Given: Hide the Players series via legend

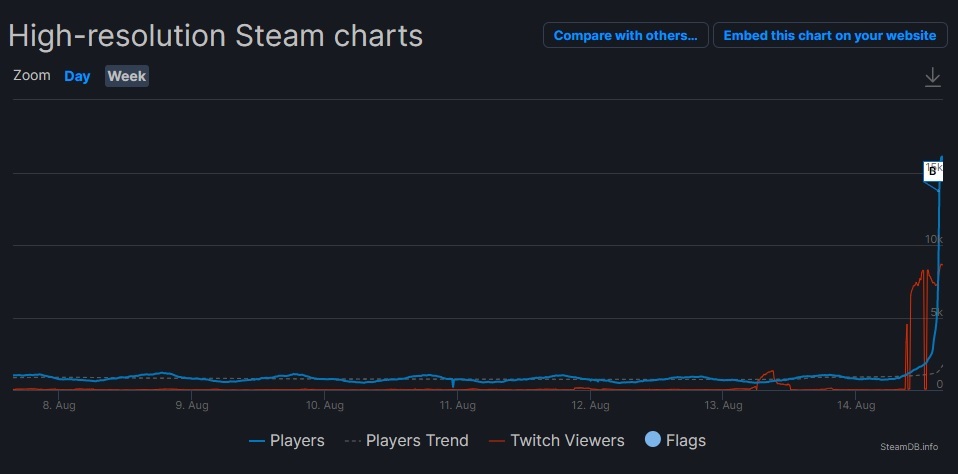Looking at the screenshot, I should coord(287,440).
